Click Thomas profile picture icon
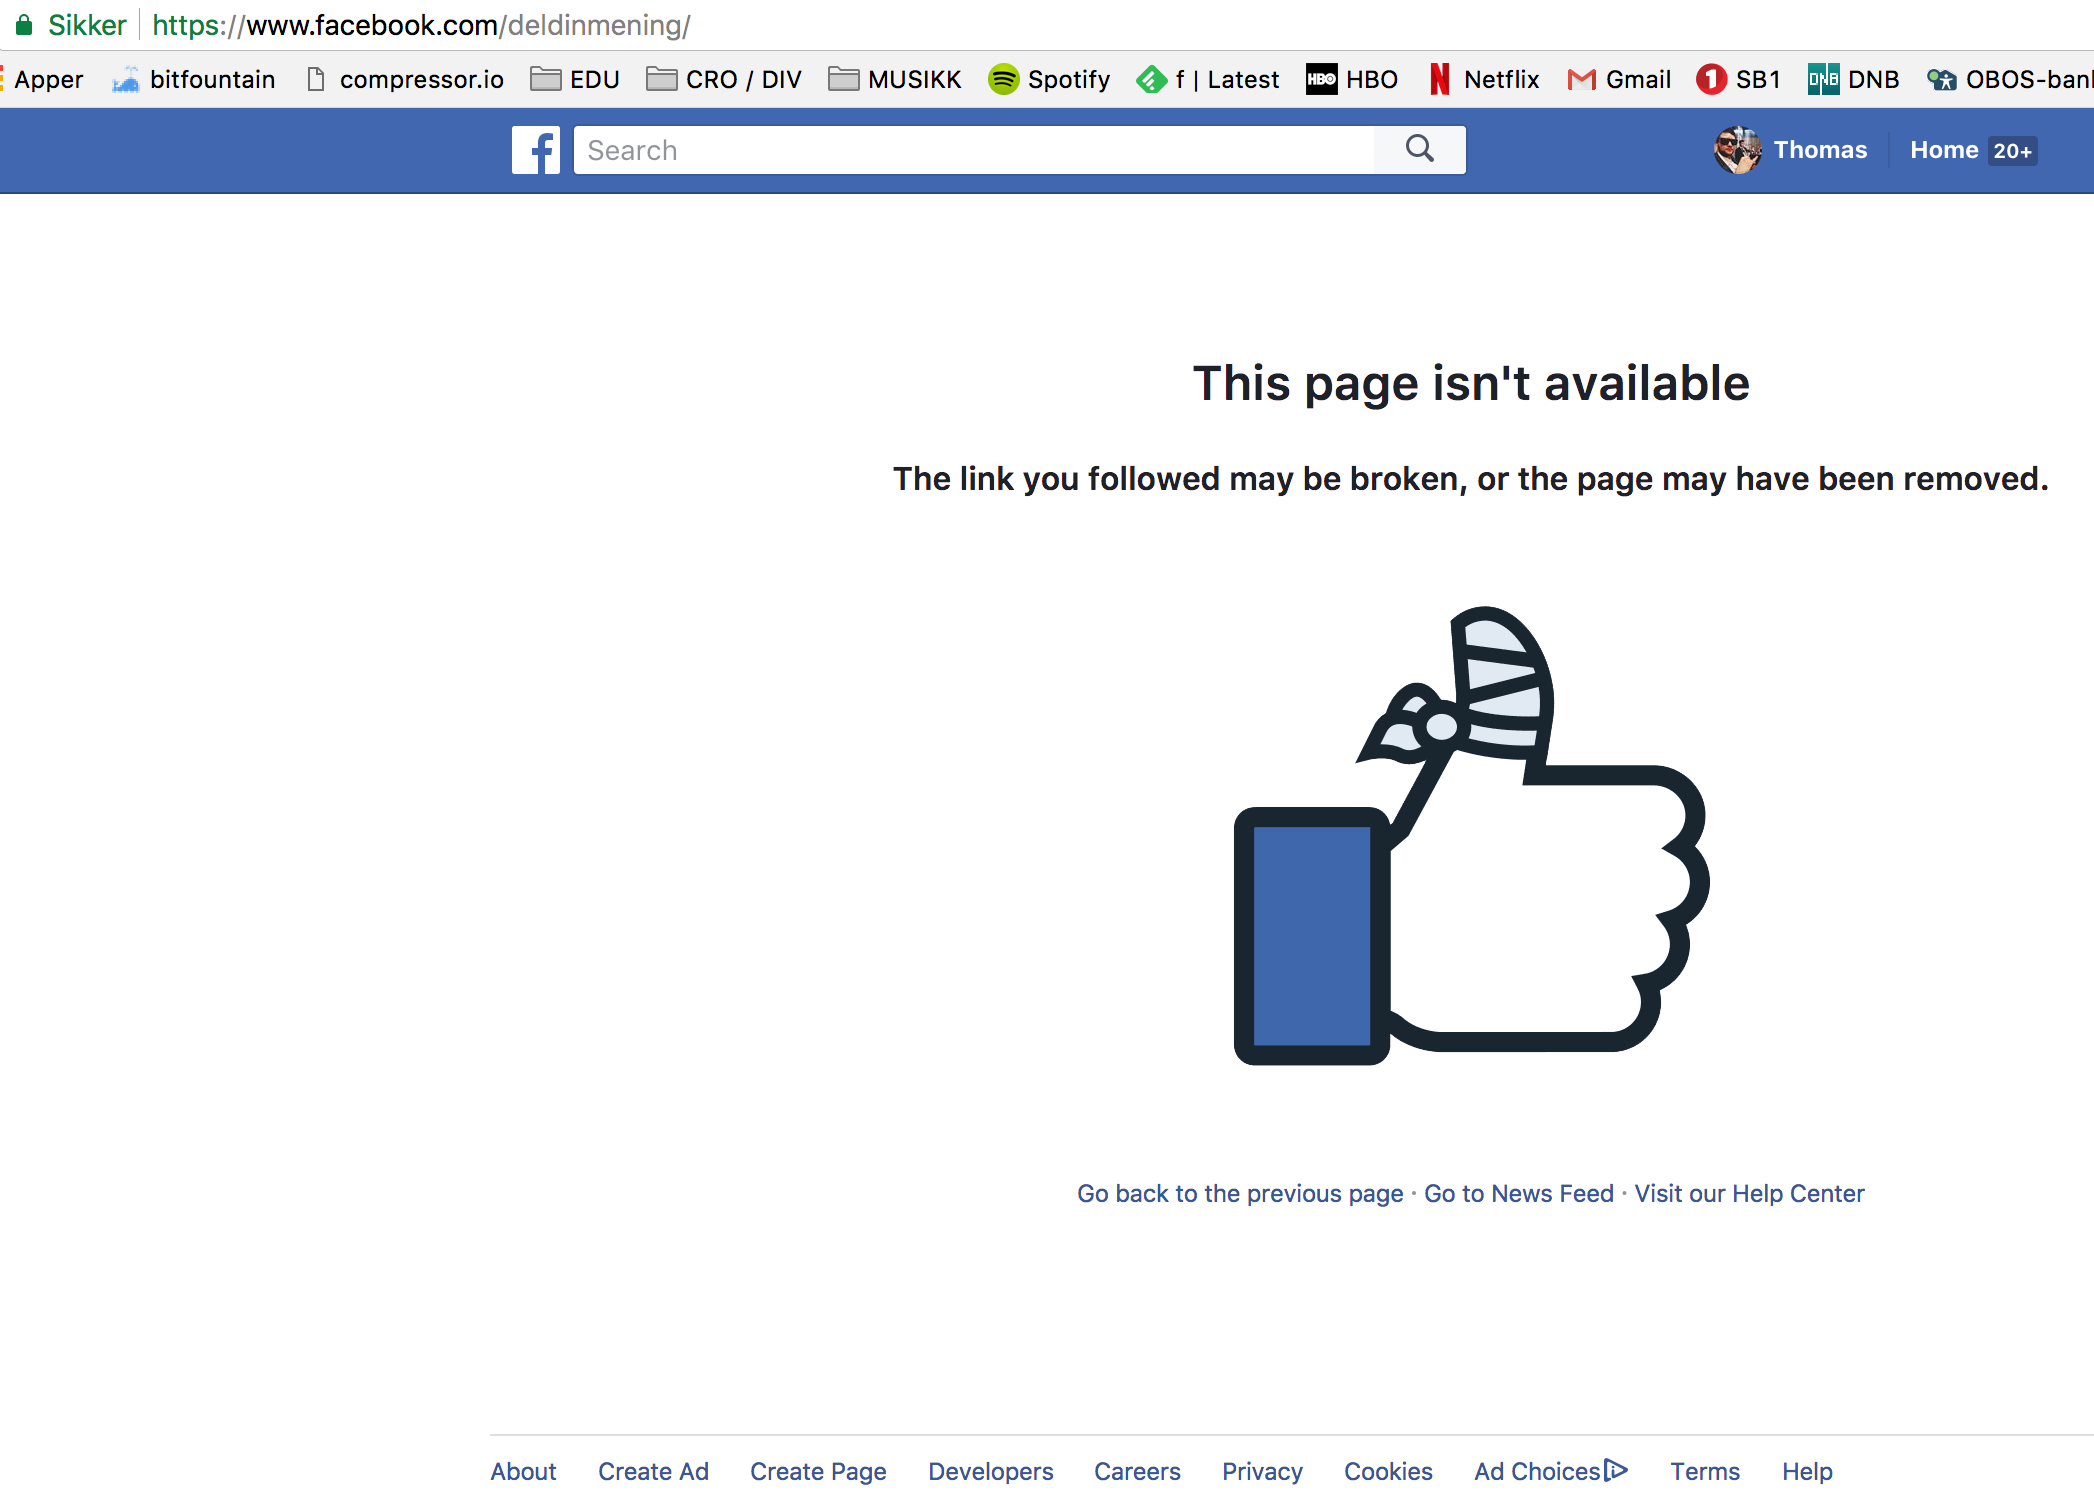The width and height of the screenshot is (2094, 1508). click(x=1736, y=150)
